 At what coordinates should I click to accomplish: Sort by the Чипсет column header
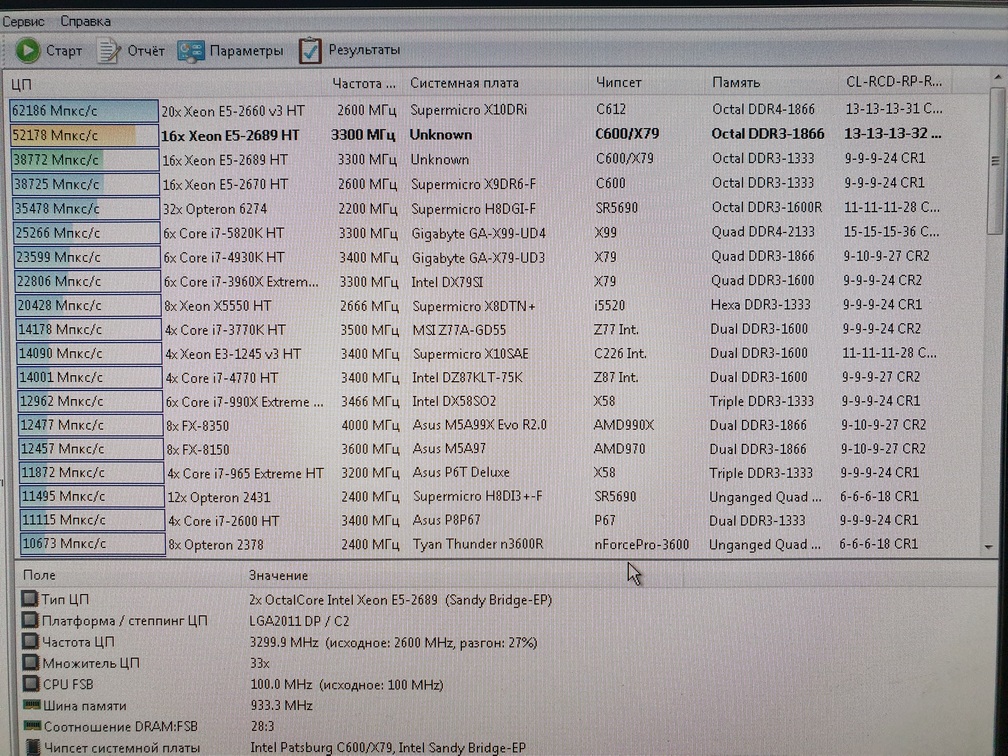[618, 82]
